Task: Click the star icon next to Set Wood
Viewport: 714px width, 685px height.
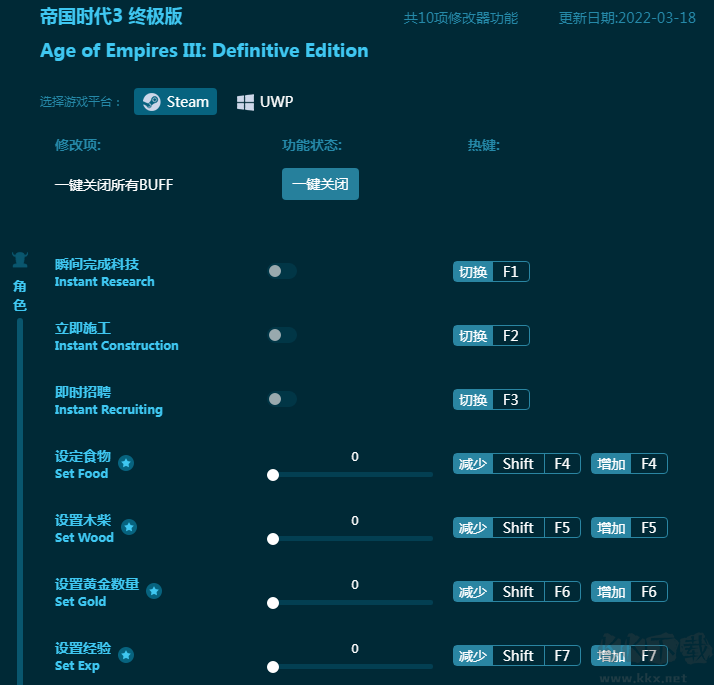Action: point(129,527)
